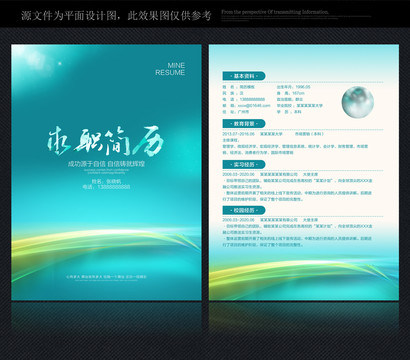Click the small footer motto on cover page
410x360 pixels.
106,277
